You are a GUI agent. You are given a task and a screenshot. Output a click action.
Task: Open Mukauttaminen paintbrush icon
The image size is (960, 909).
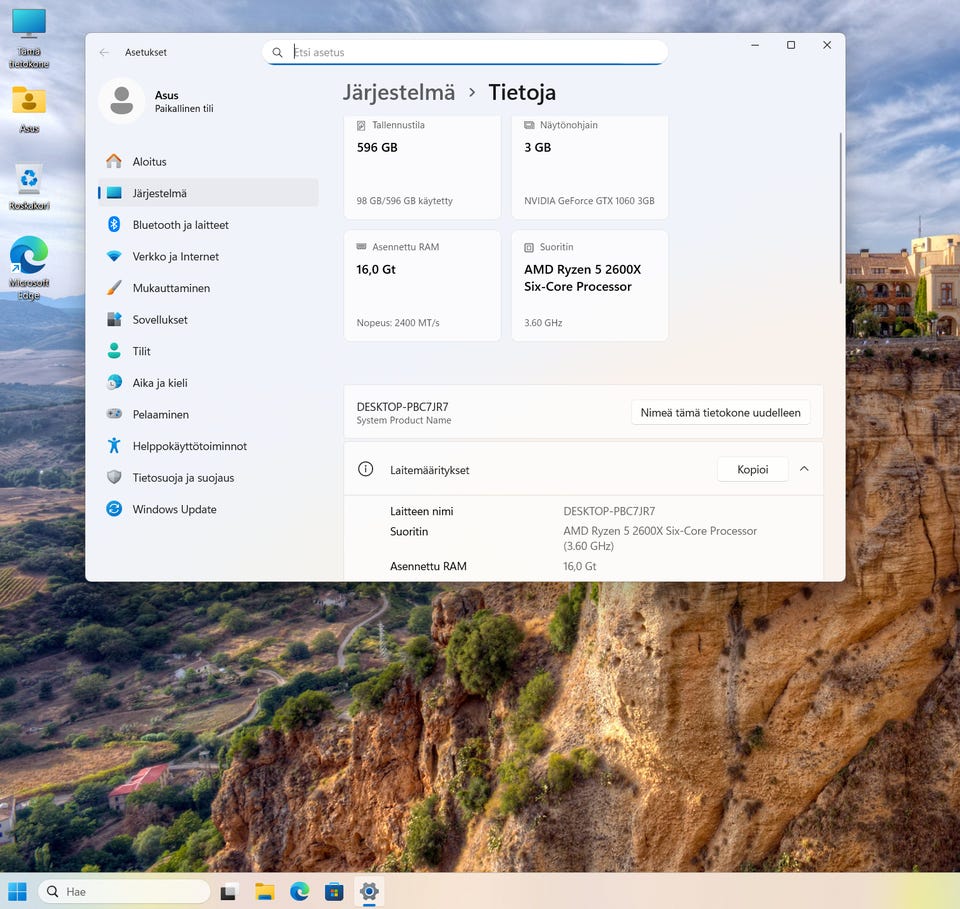point(114,288)
